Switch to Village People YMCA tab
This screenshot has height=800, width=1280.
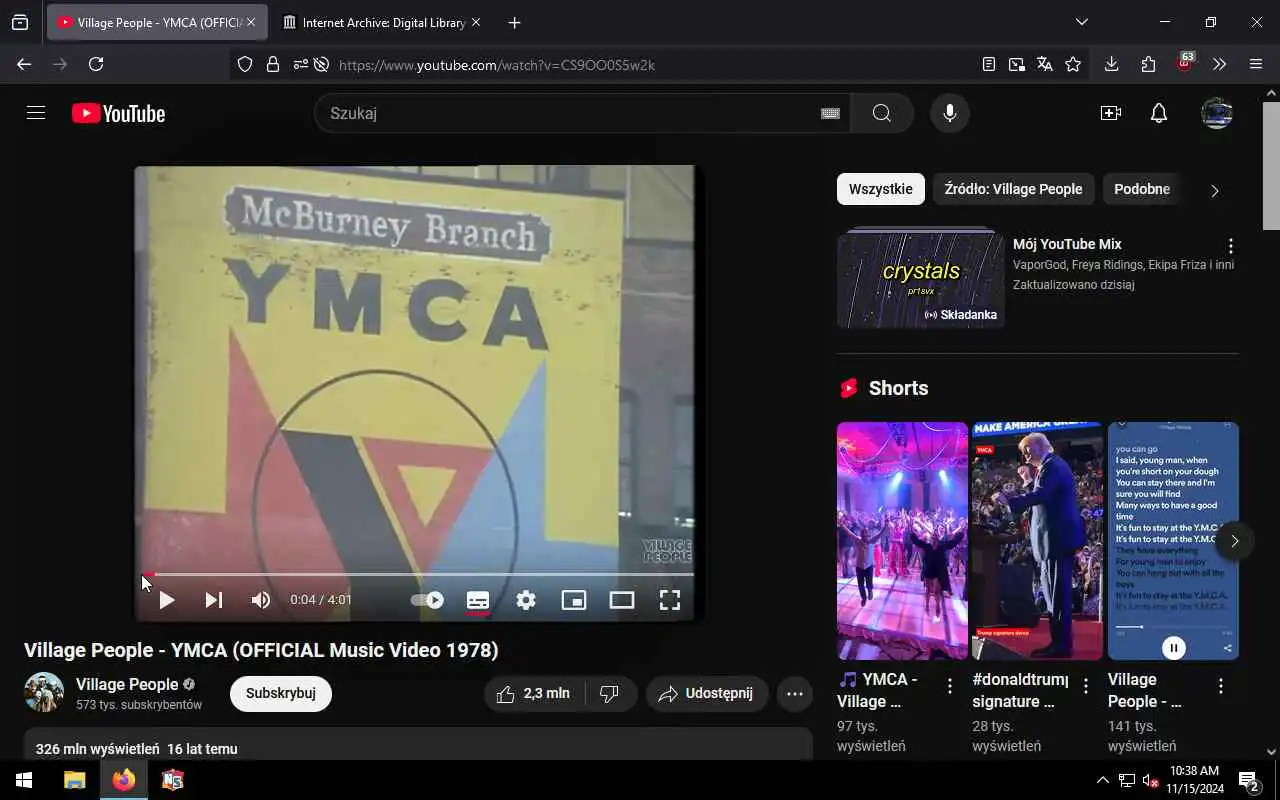(x=157, y=22)
